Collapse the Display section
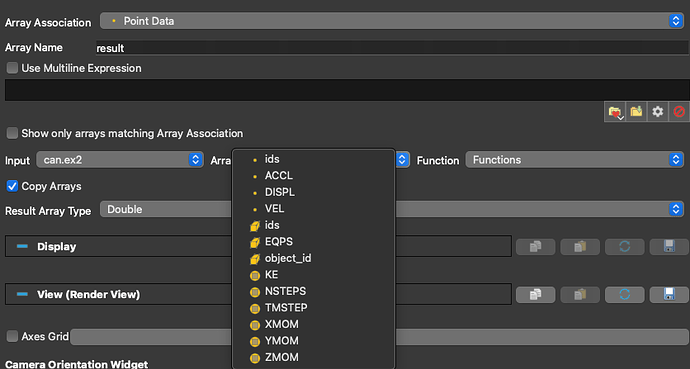The height and width of the screenshot is (369, 690). [x=22, y=246]
